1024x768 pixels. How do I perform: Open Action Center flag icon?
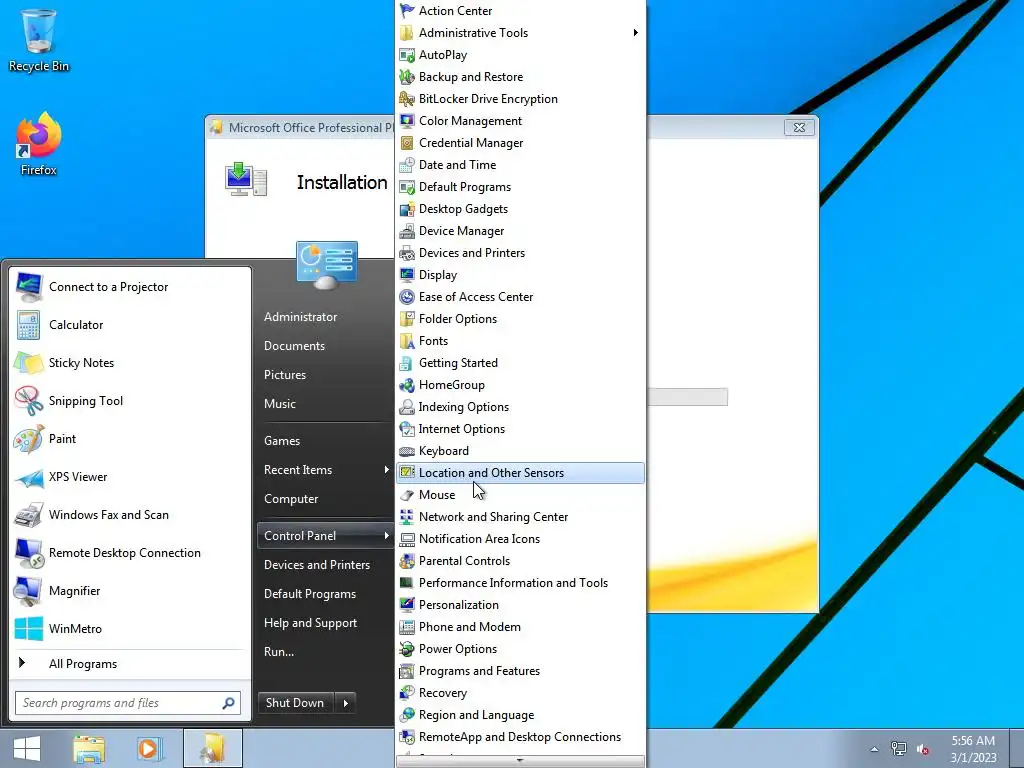[407, 10]
